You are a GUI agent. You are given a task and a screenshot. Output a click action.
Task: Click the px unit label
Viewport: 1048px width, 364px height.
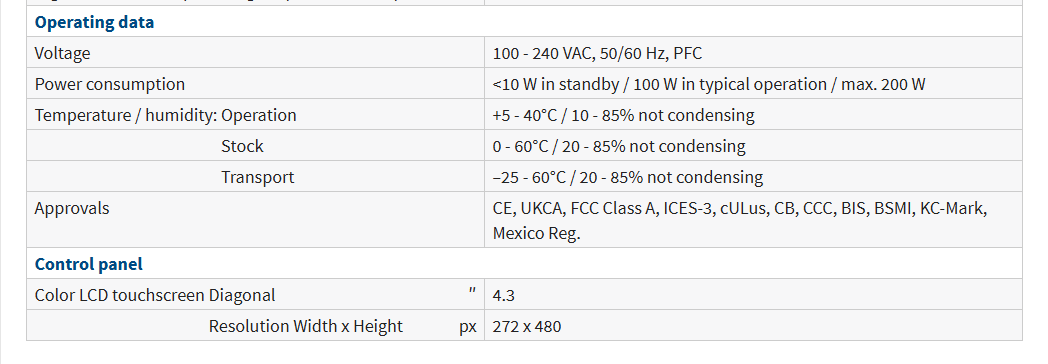tap(468, 327)
